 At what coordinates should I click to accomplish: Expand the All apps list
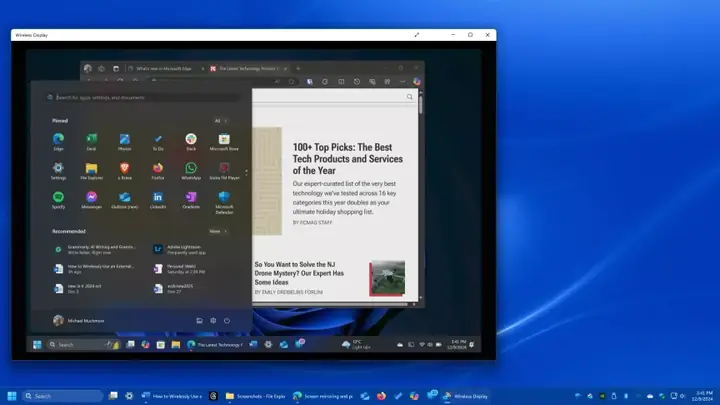coord(220,121)
